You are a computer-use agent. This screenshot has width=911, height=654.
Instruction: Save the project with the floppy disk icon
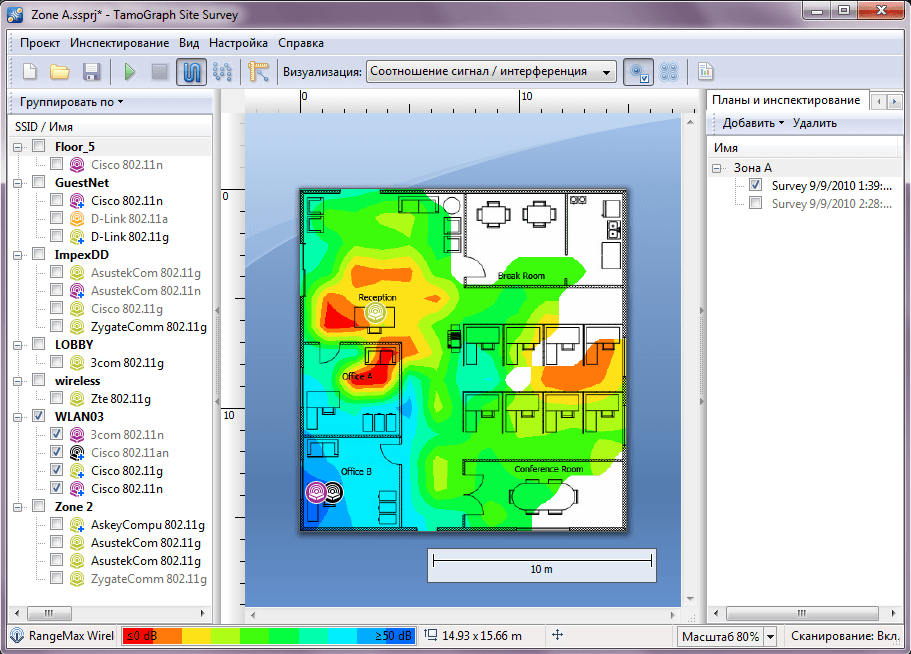[91, 72]
